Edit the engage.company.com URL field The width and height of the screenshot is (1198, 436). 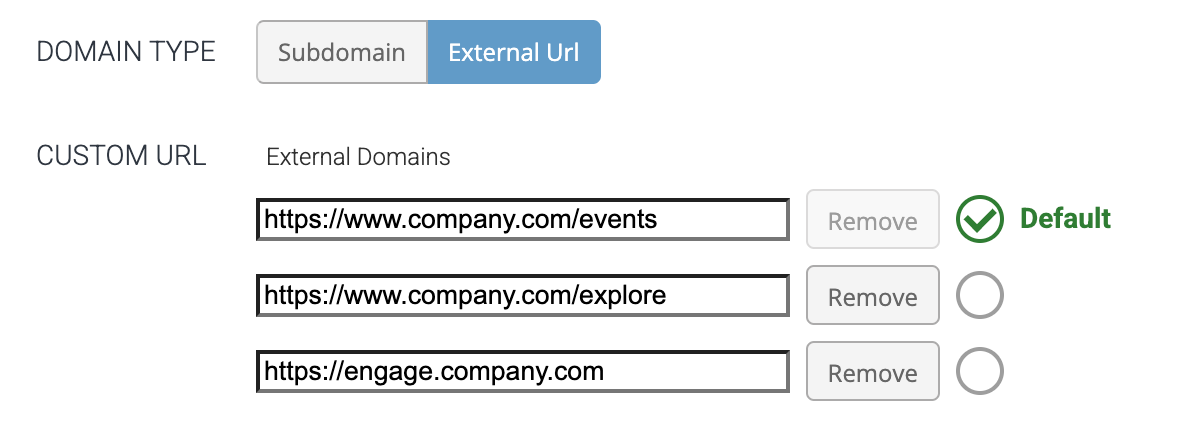click(522, 372)
